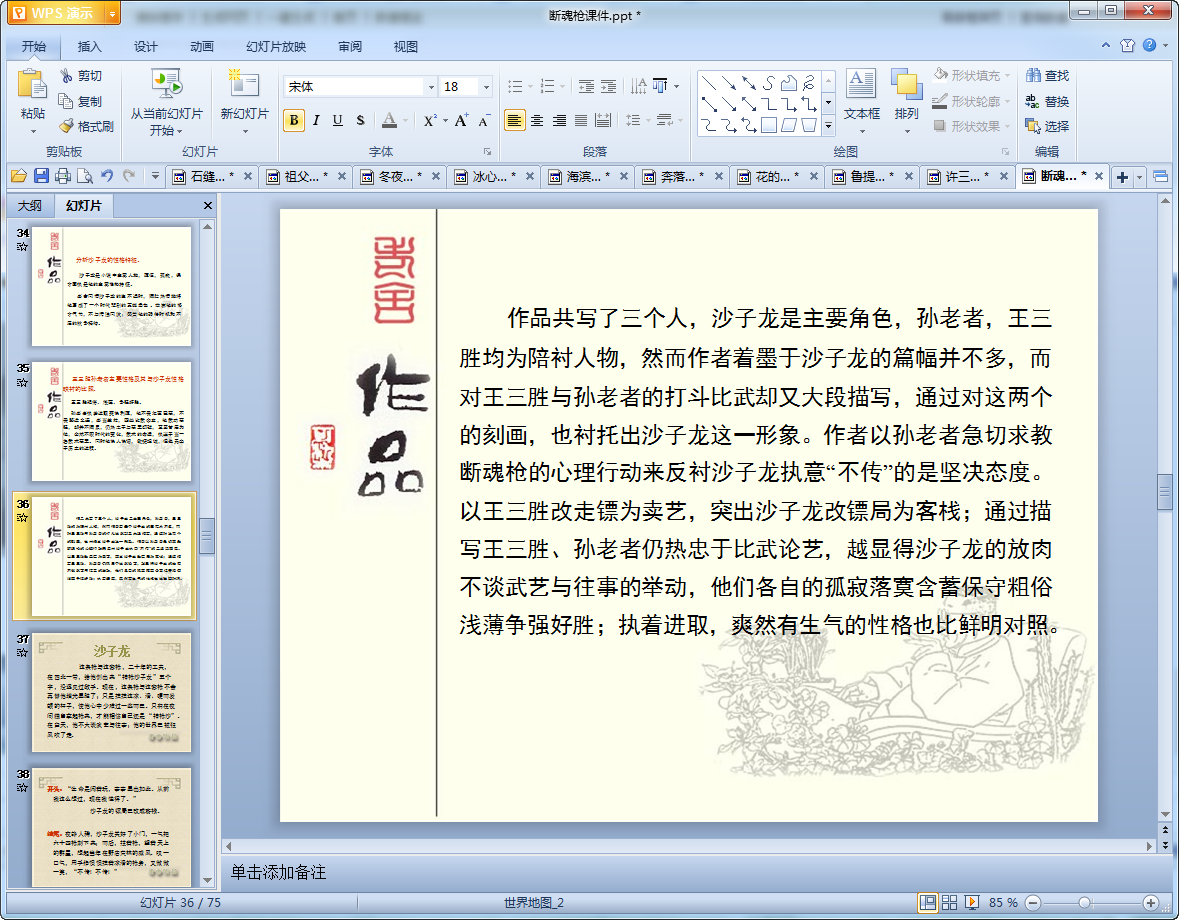The width and height of the screenshot is (1179, 920).
Task: Click the Open folder icon in quick toolbar
Action: tap(19, 176)
